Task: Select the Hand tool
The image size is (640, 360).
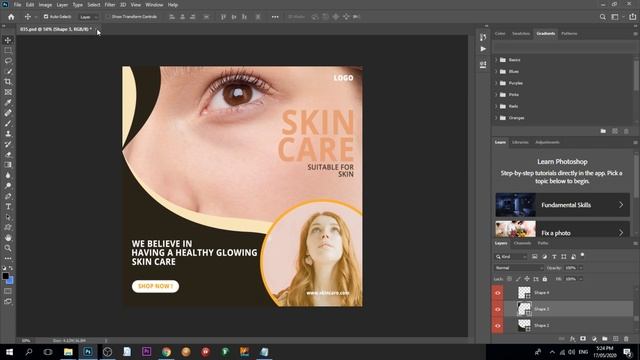Action: [8, 238]
